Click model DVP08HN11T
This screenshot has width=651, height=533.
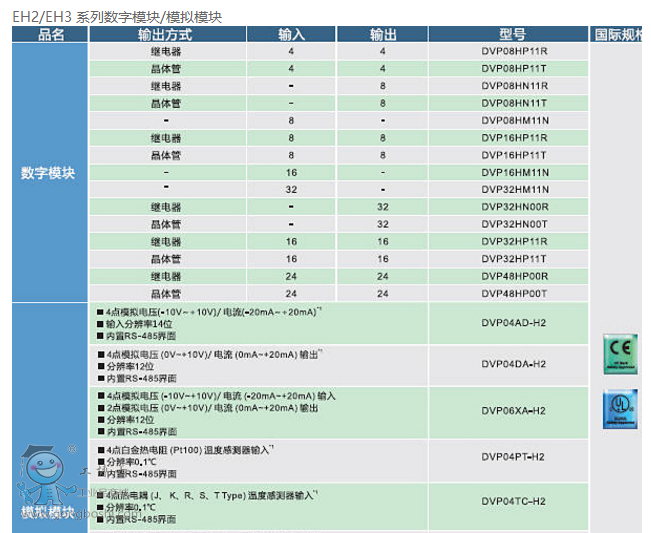coord(514,103)
